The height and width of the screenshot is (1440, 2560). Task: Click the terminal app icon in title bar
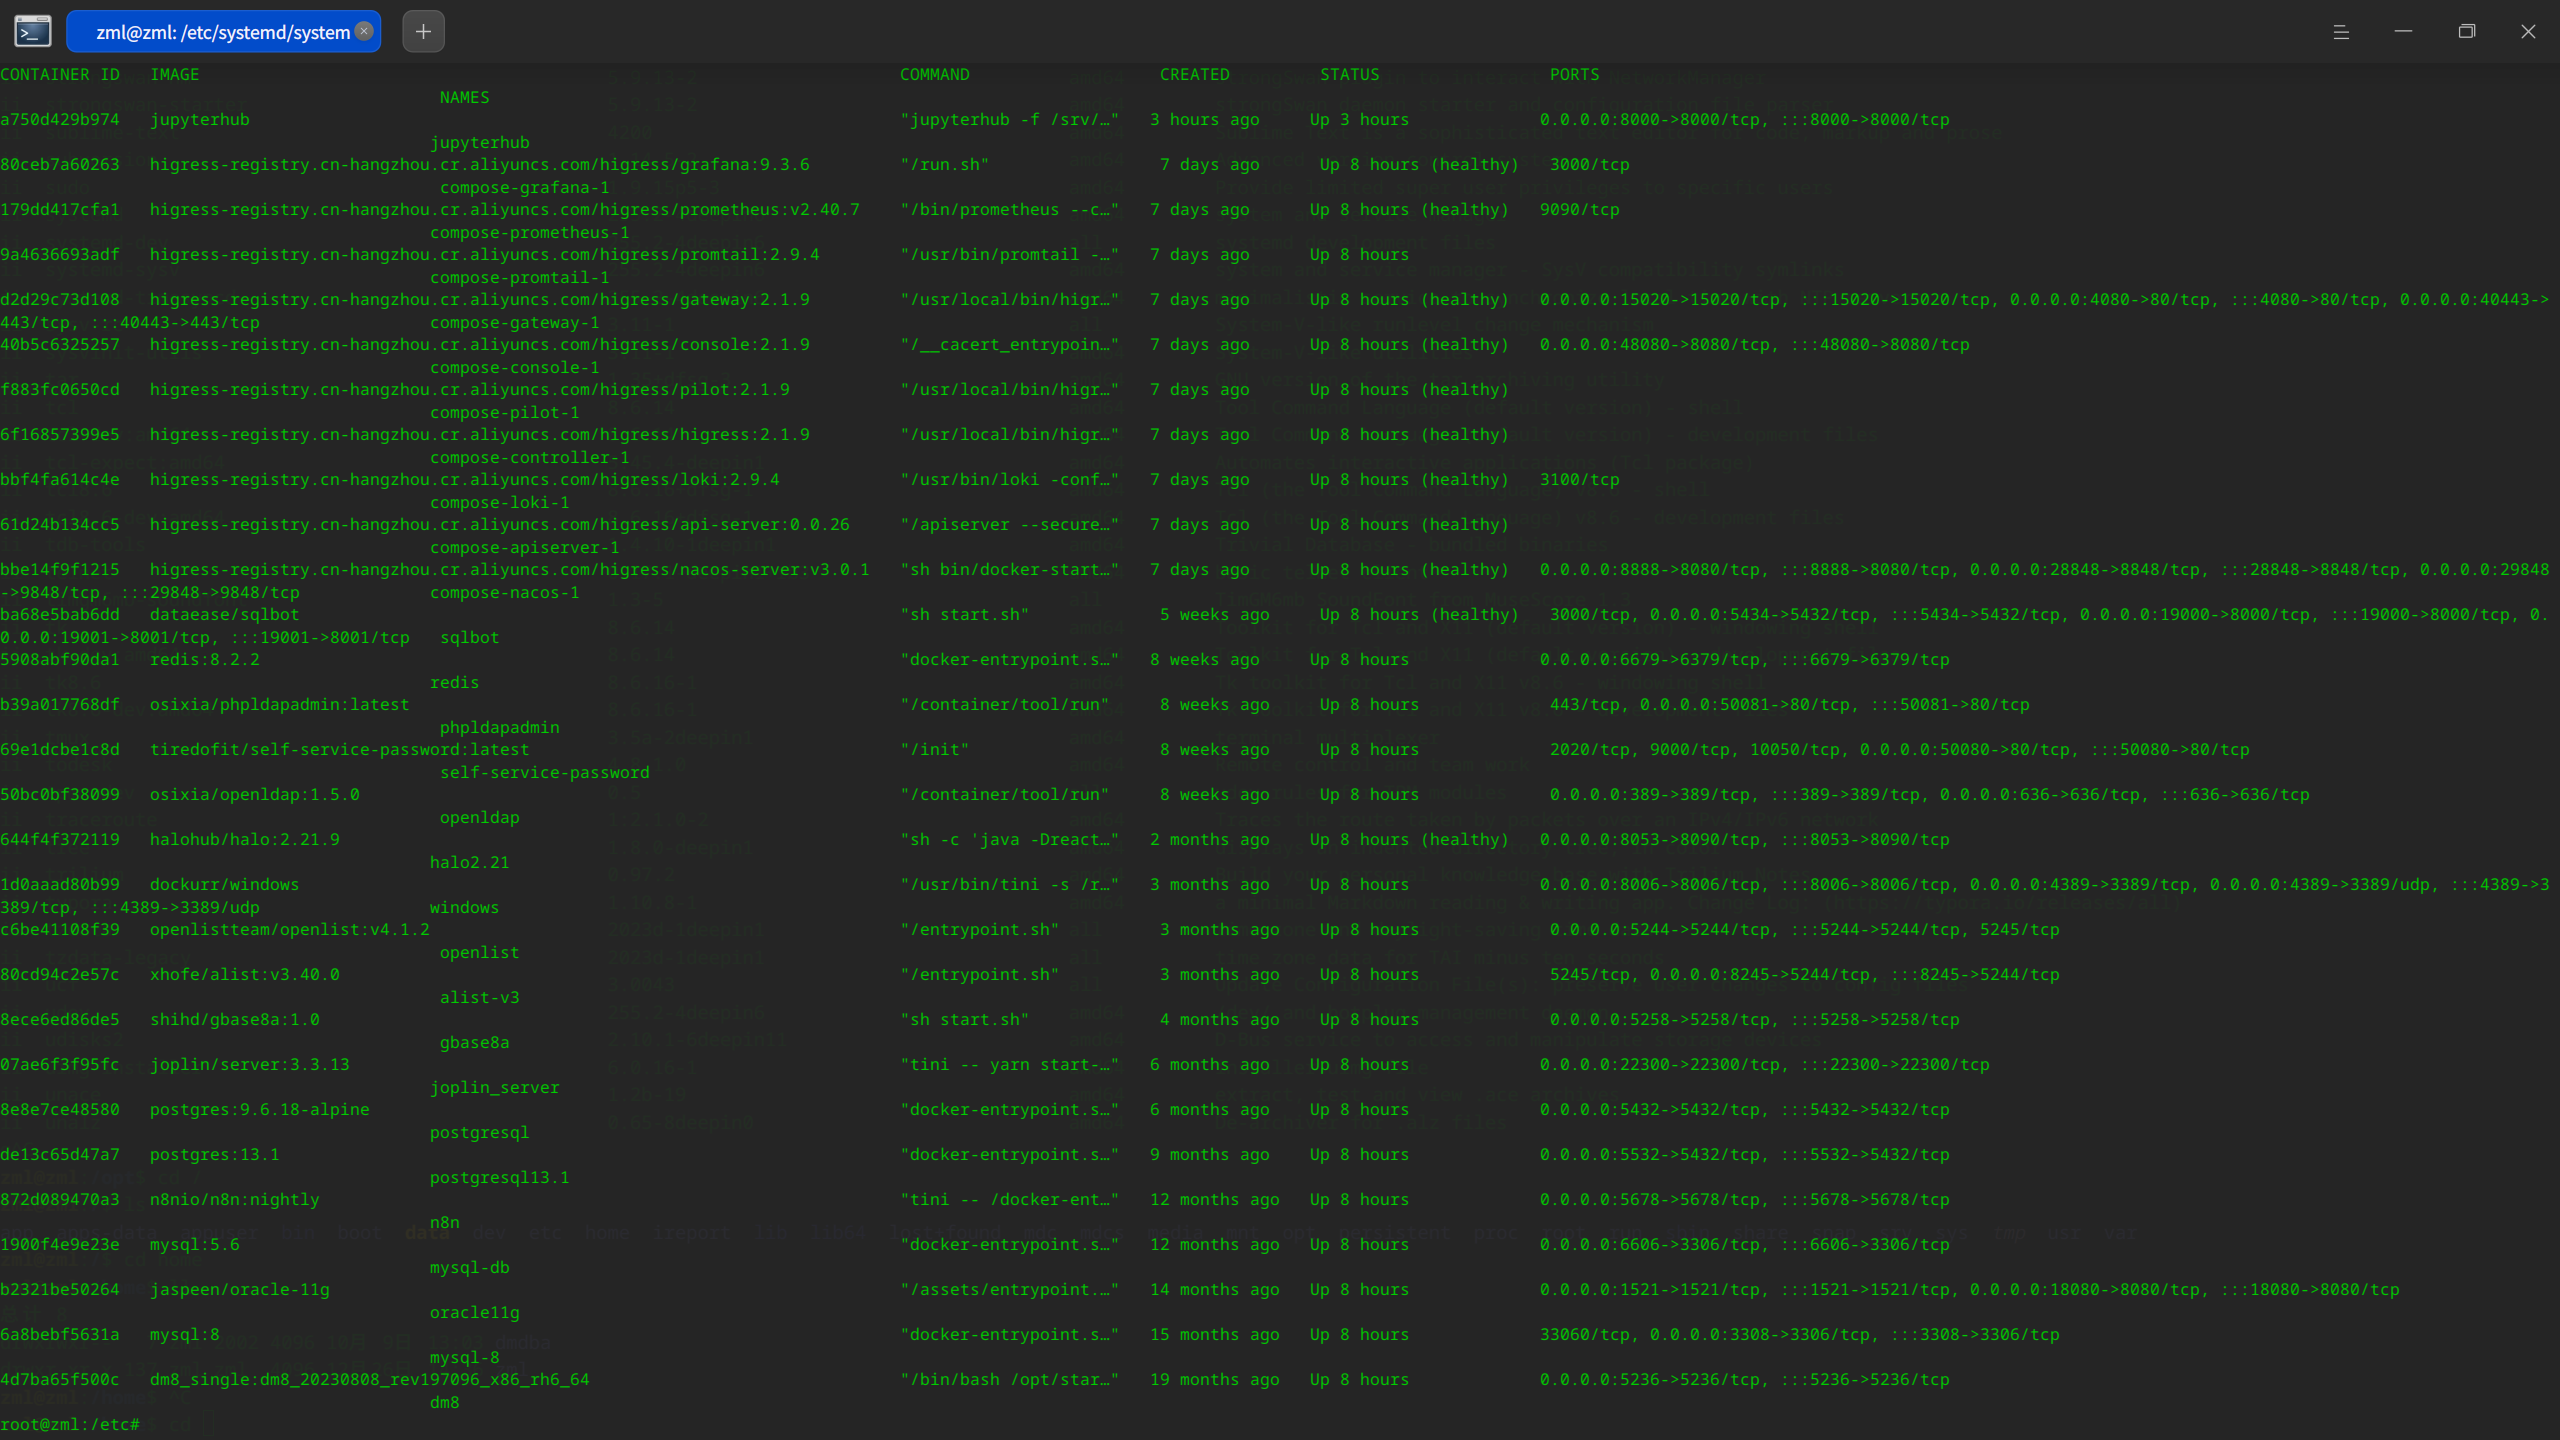click(x=32, y=32)
